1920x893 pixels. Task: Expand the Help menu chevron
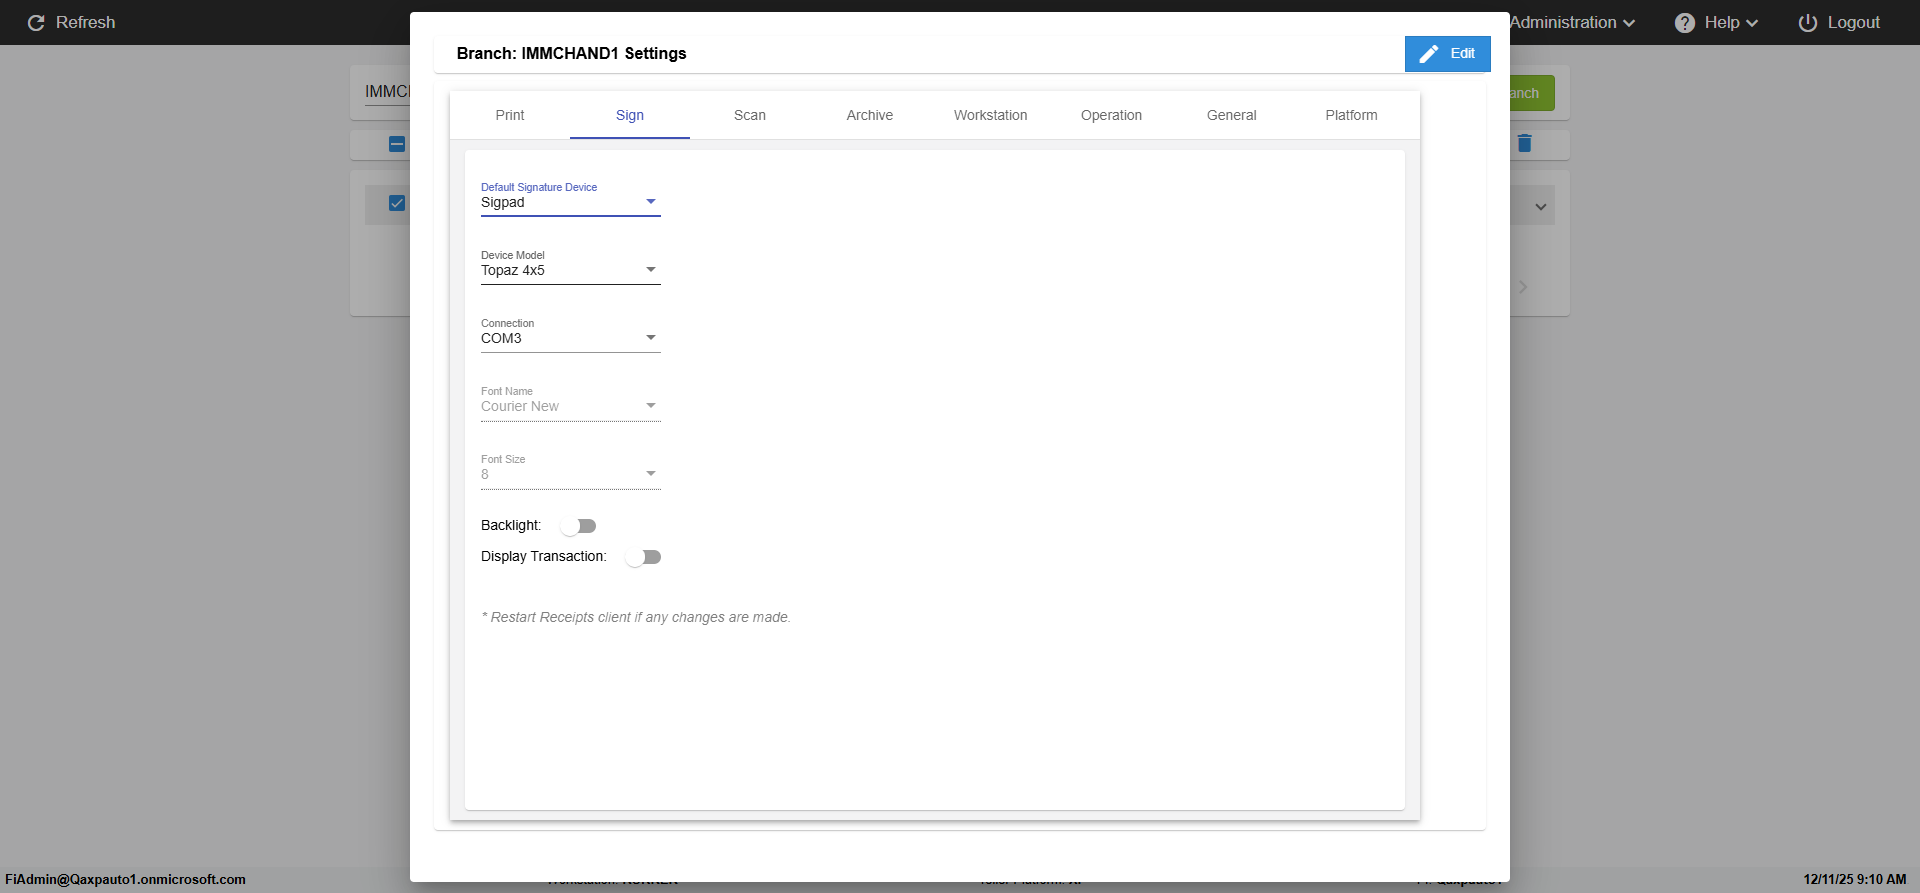point(1752,23)
